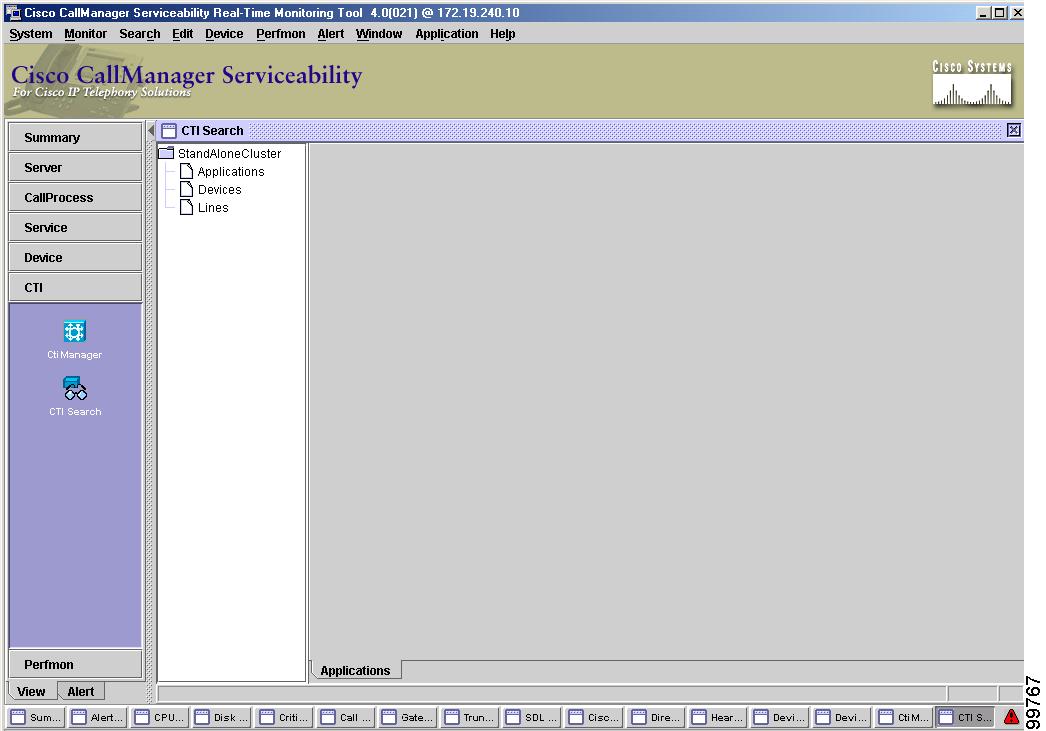Select the Applications tab at bottom
The image size is (1046, 731).
[x=356, y=670]
